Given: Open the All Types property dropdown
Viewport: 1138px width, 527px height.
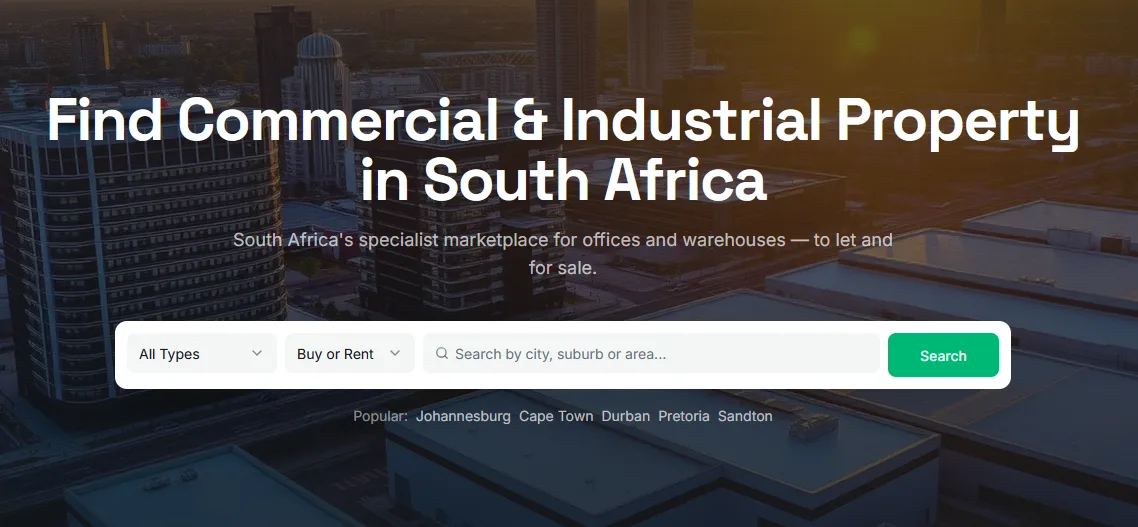Looking at the screenshot, I should pos(201,354).
